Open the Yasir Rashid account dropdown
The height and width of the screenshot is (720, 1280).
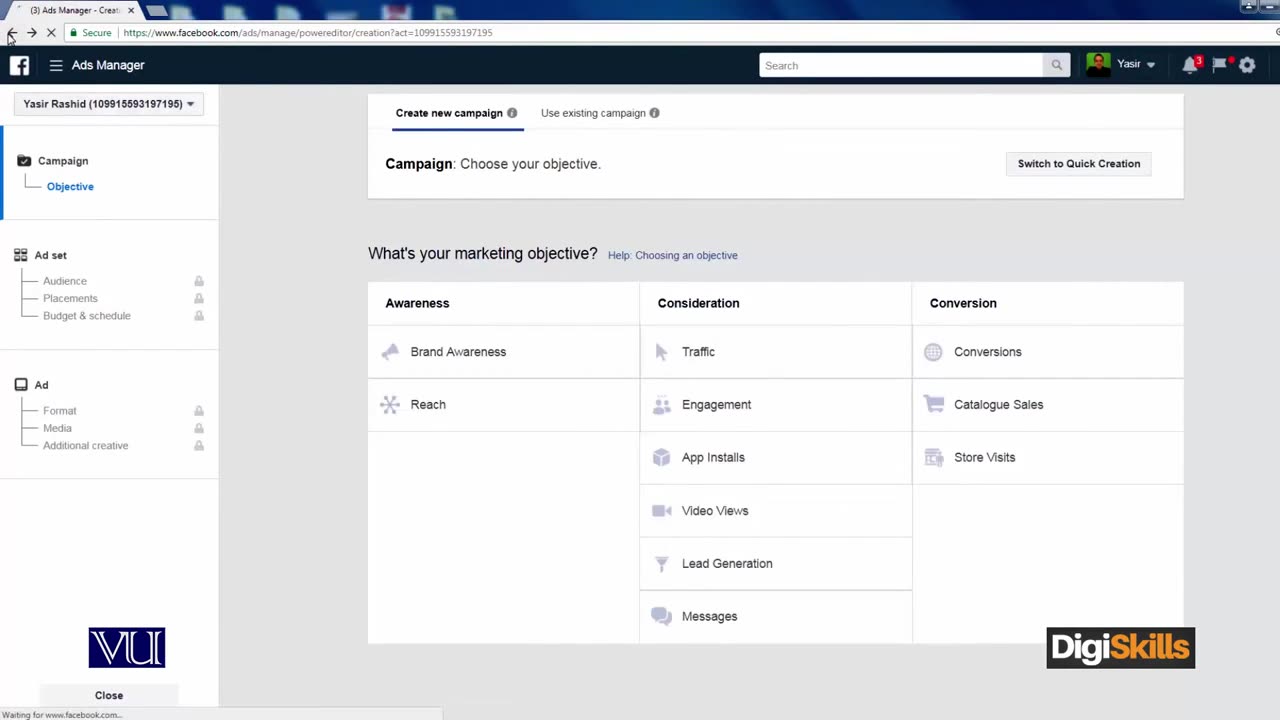(x=109, y=104)
